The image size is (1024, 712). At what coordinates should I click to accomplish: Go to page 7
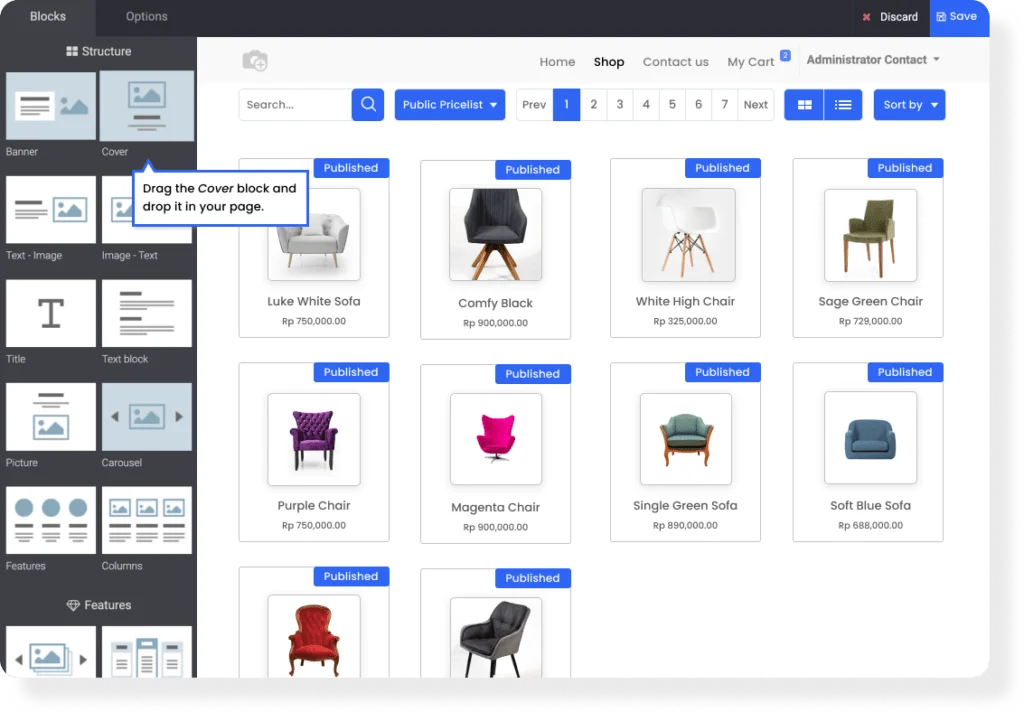tap(724, 105)
